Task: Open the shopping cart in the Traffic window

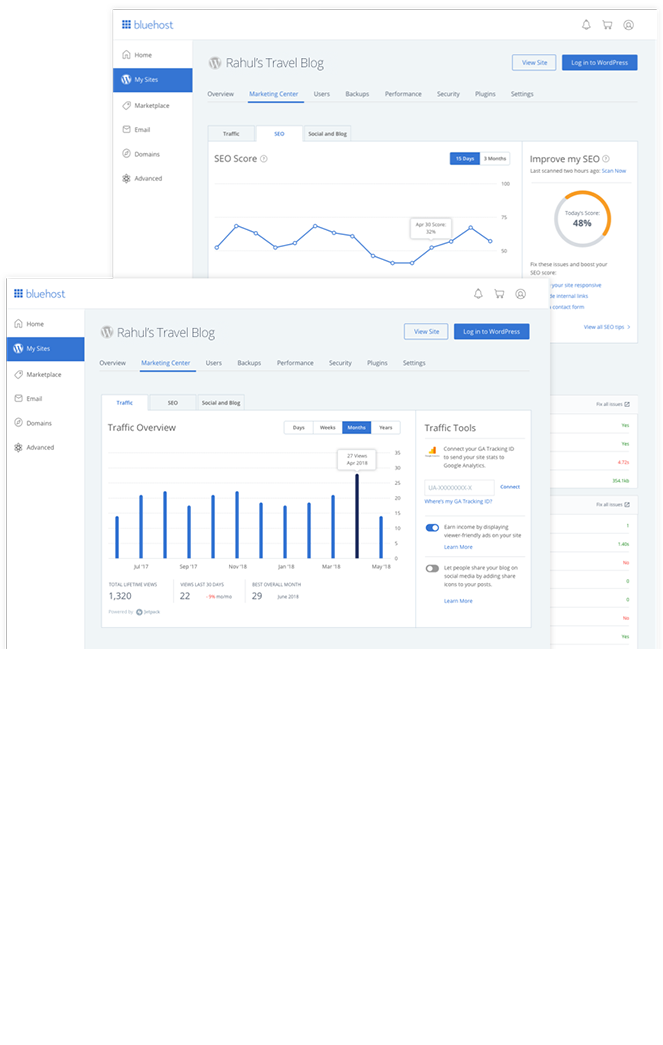Action: click(x=499, y=294)
